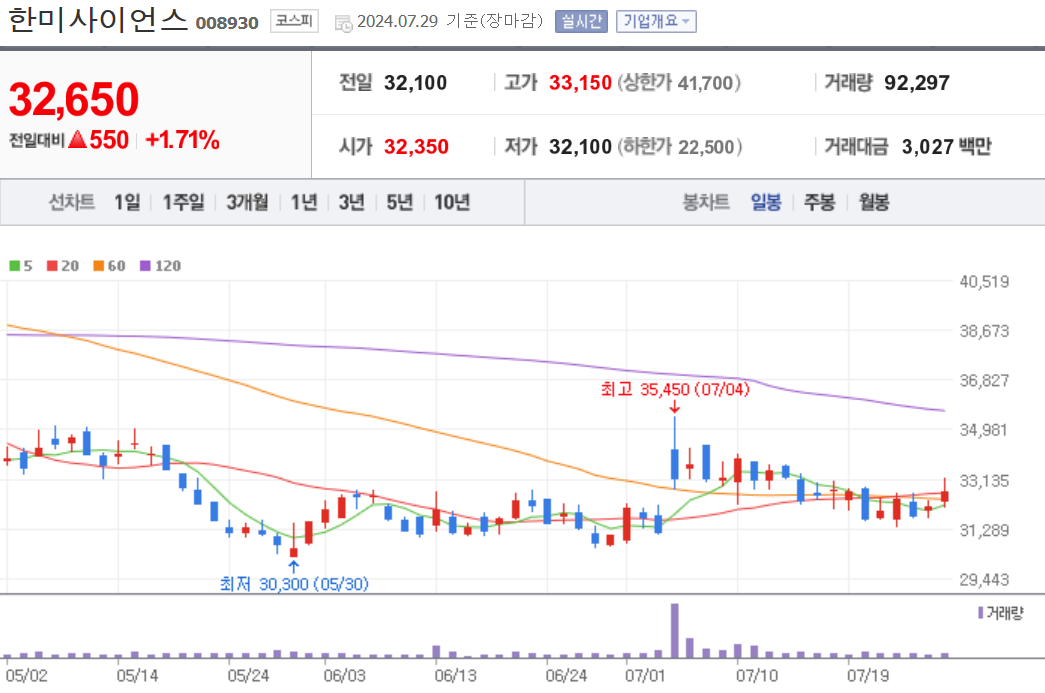Click the 07/10 date axis label
This screenshot has width=1045, height=693.
point(756,676)
